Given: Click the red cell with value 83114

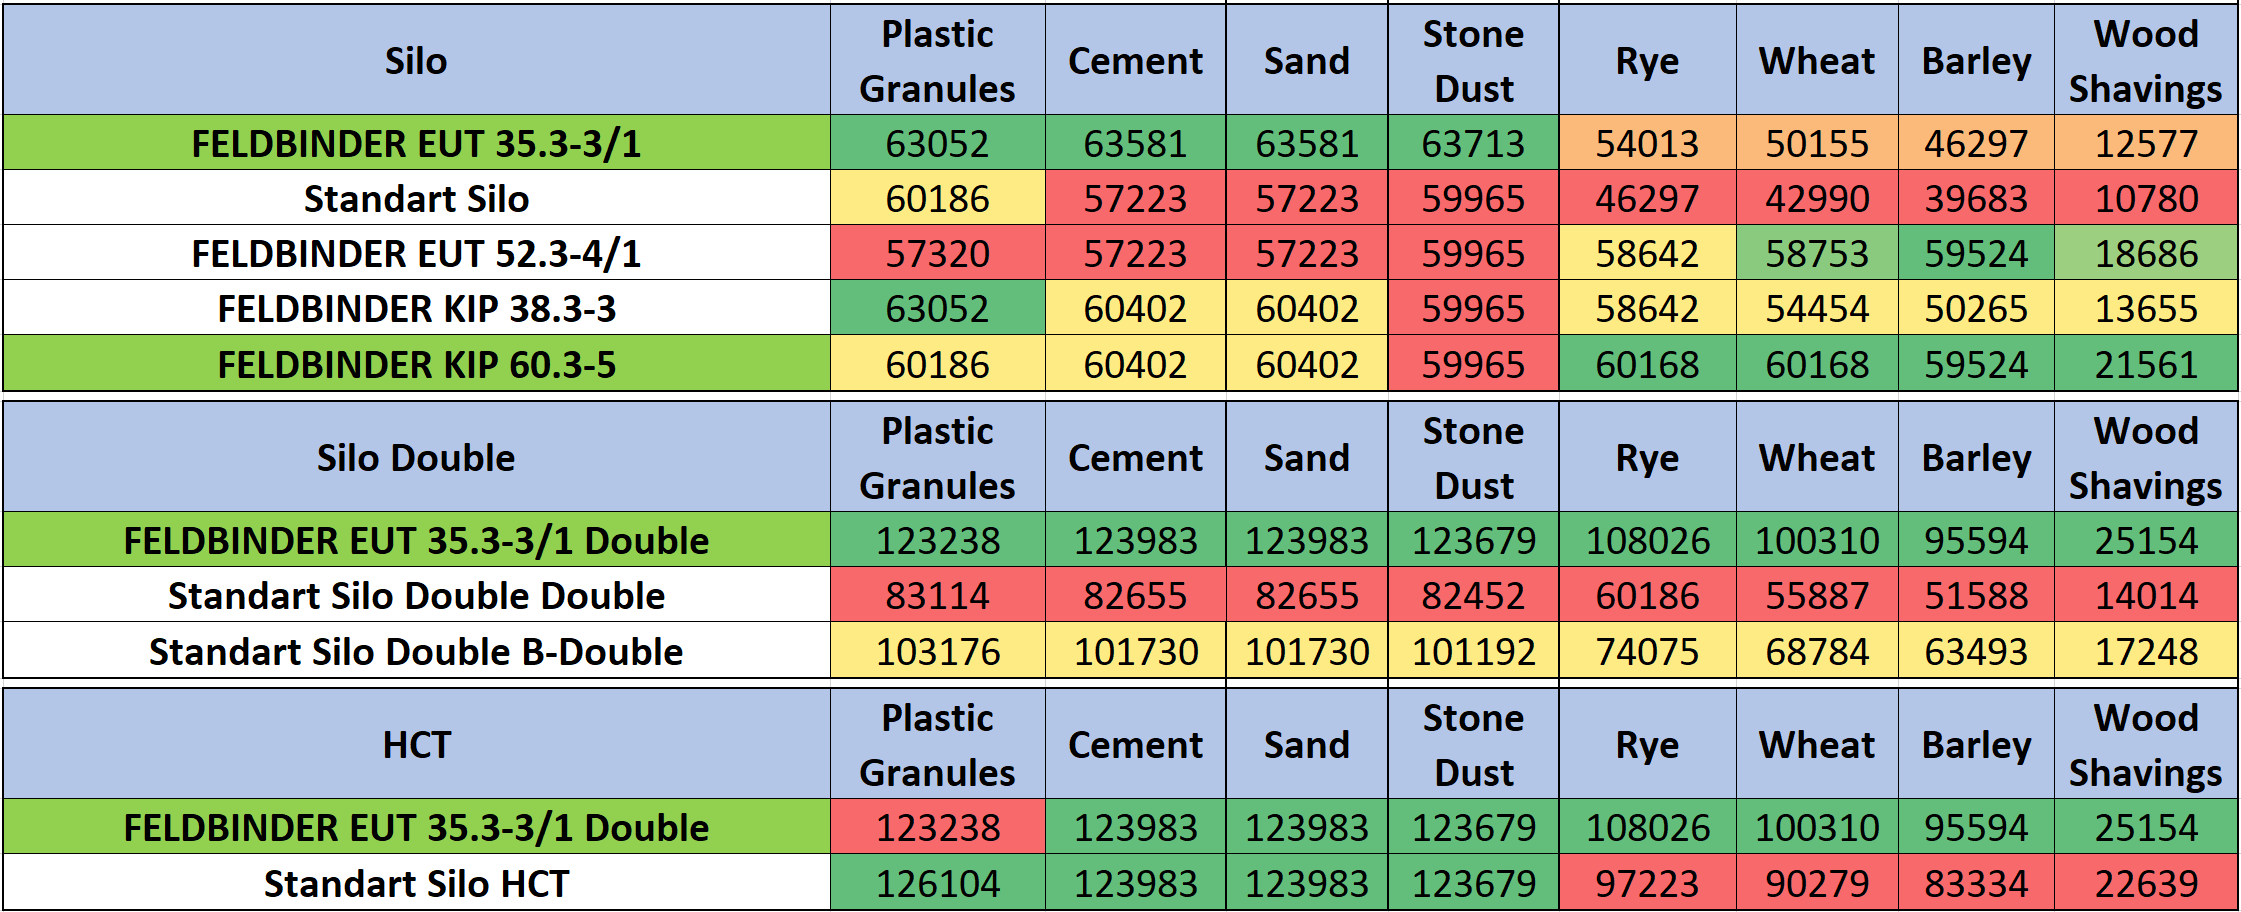Looking at the screenshot, I should point(937,596).
